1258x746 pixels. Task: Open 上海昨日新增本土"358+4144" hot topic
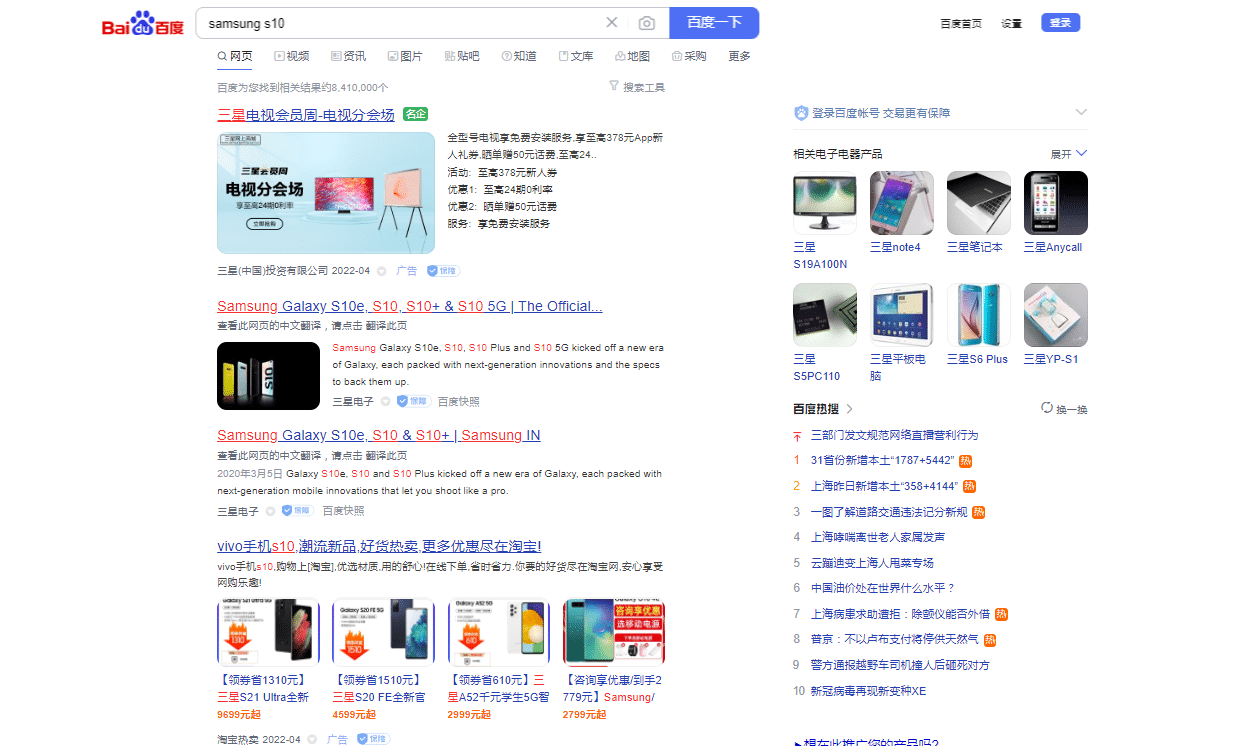tap(884, 486)
